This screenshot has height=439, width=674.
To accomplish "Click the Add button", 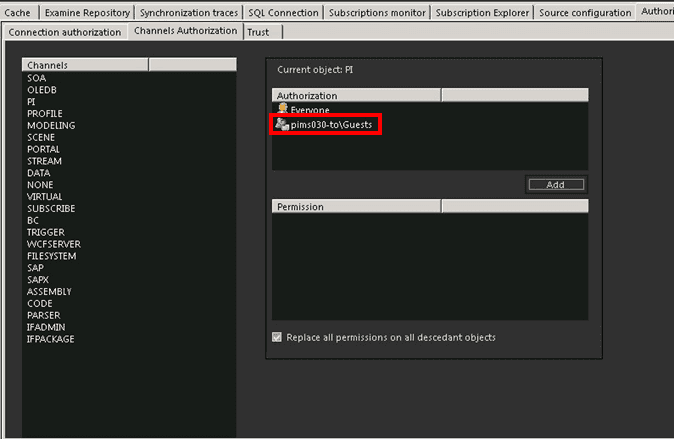I will pos(556,184).
